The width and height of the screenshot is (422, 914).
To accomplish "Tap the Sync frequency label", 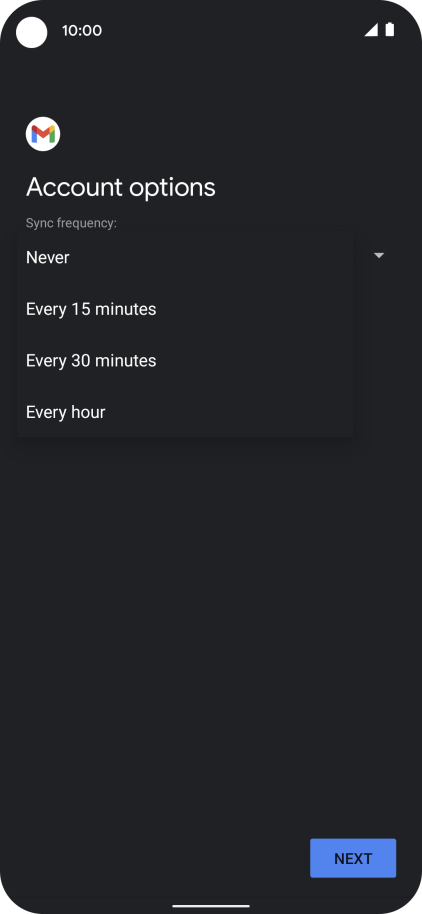I will coord(71,223).
